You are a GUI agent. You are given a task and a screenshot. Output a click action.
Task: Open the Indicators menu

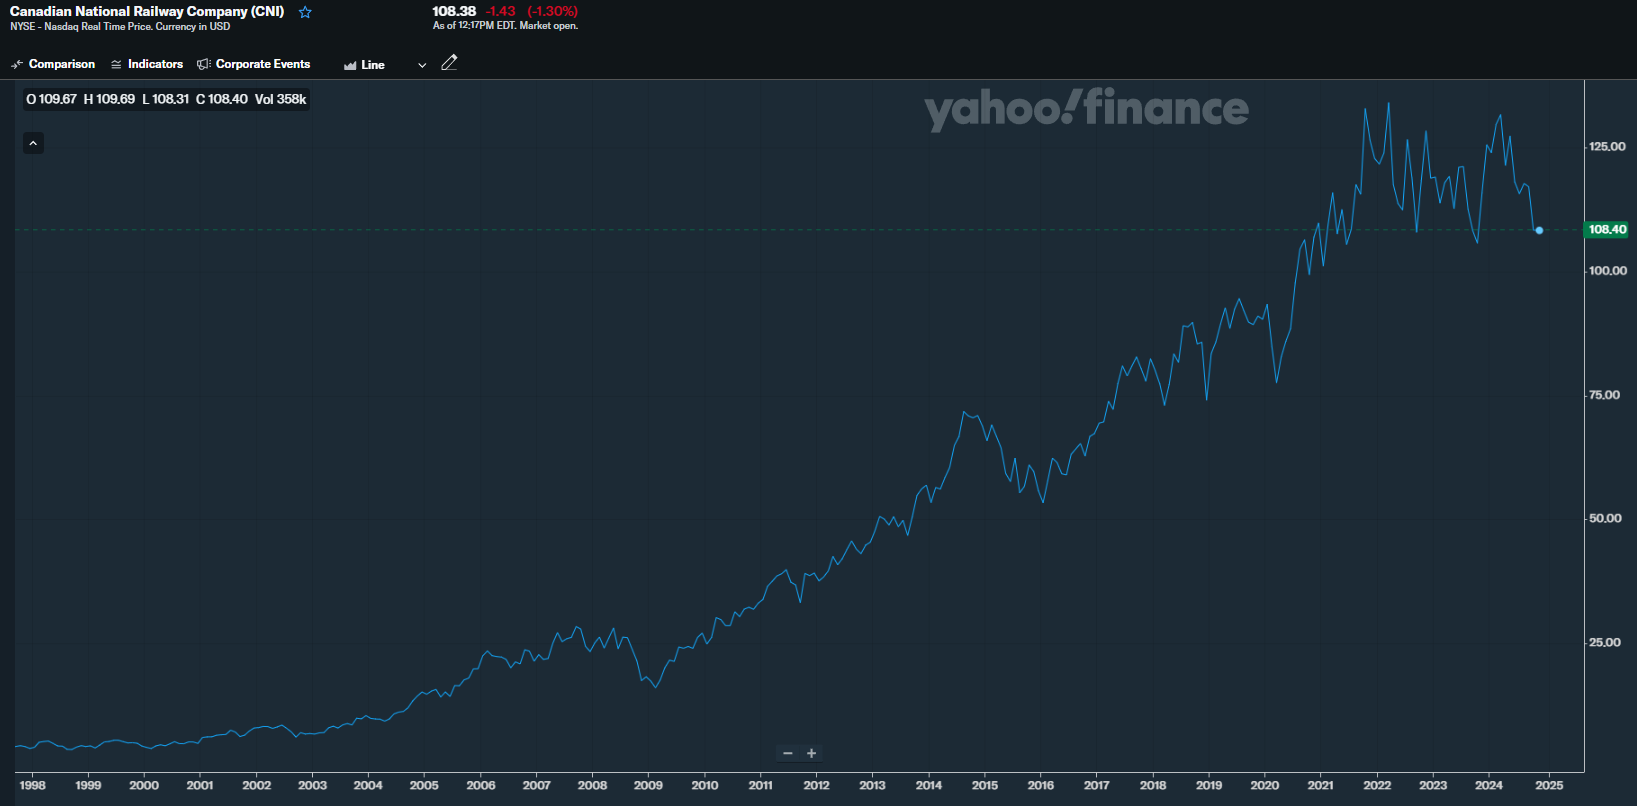pyautogui.click(x=147, y=64)
